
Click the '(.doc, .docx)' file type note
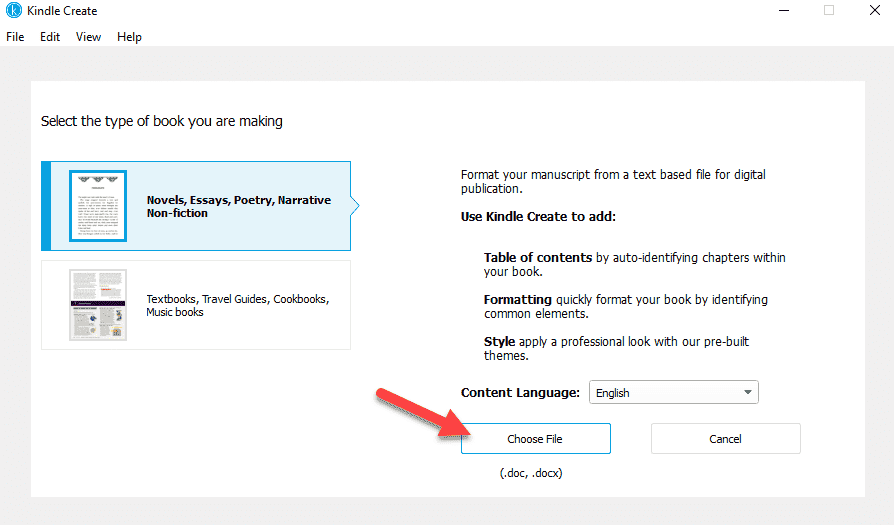(531, 473)
